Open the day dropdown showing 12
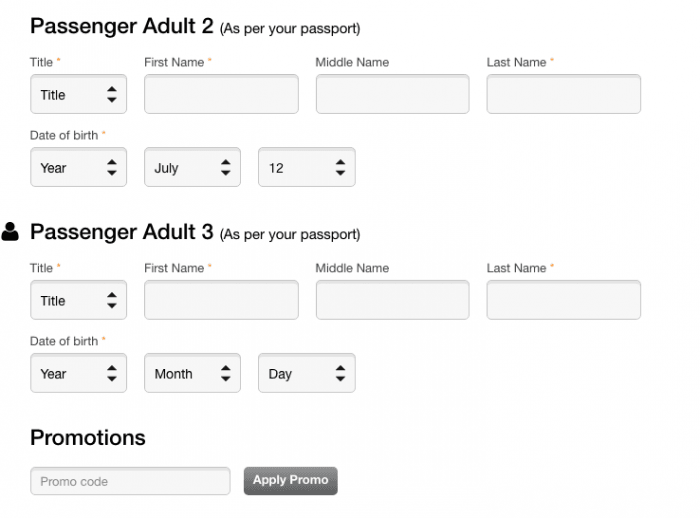 pos(306,168)
